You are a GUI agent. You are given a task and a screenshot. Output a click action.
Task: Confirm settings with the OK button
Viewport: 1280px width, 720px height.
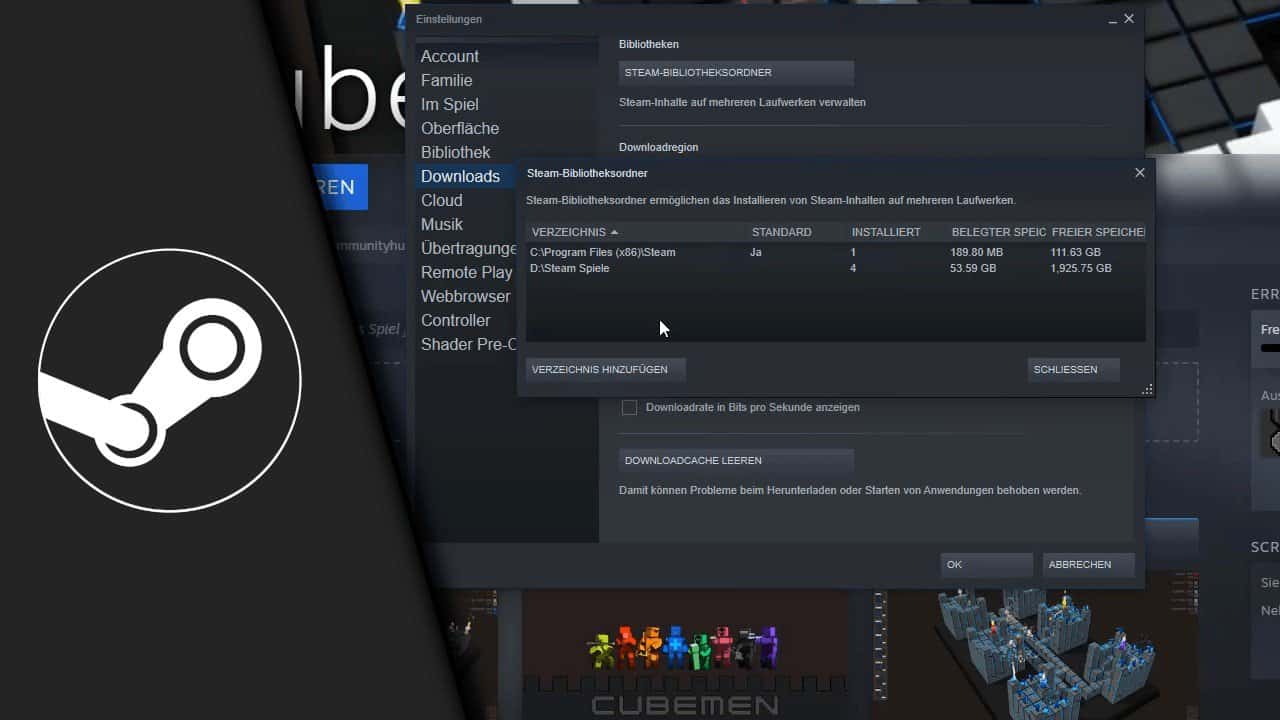pyautogui.click(x=986, y=565)
